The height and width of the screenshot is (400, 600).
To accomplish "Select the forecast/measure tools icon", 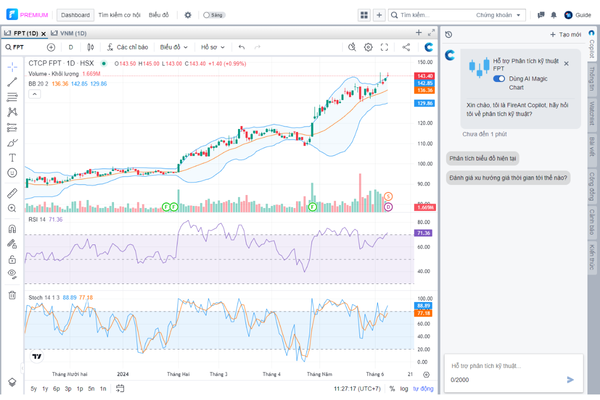I will coord(12,127).
